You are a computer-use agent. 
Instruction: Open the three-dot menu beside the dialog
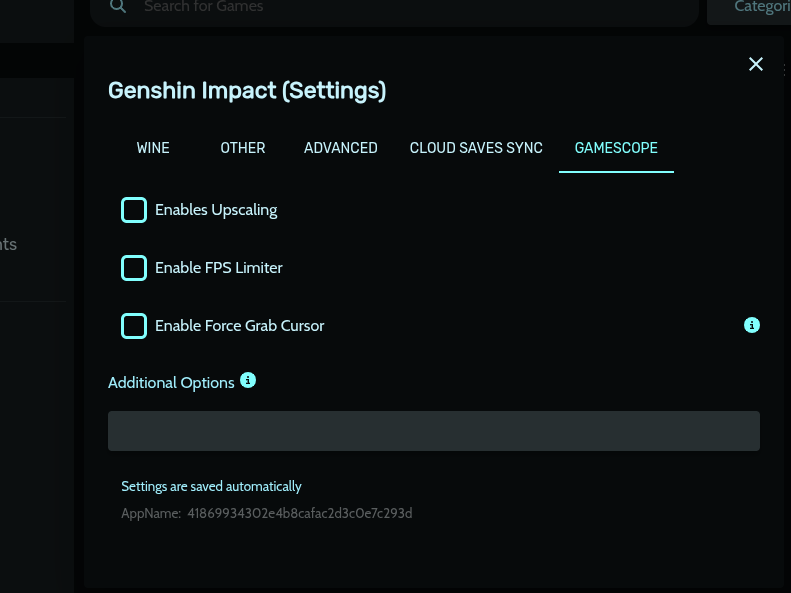785,70
